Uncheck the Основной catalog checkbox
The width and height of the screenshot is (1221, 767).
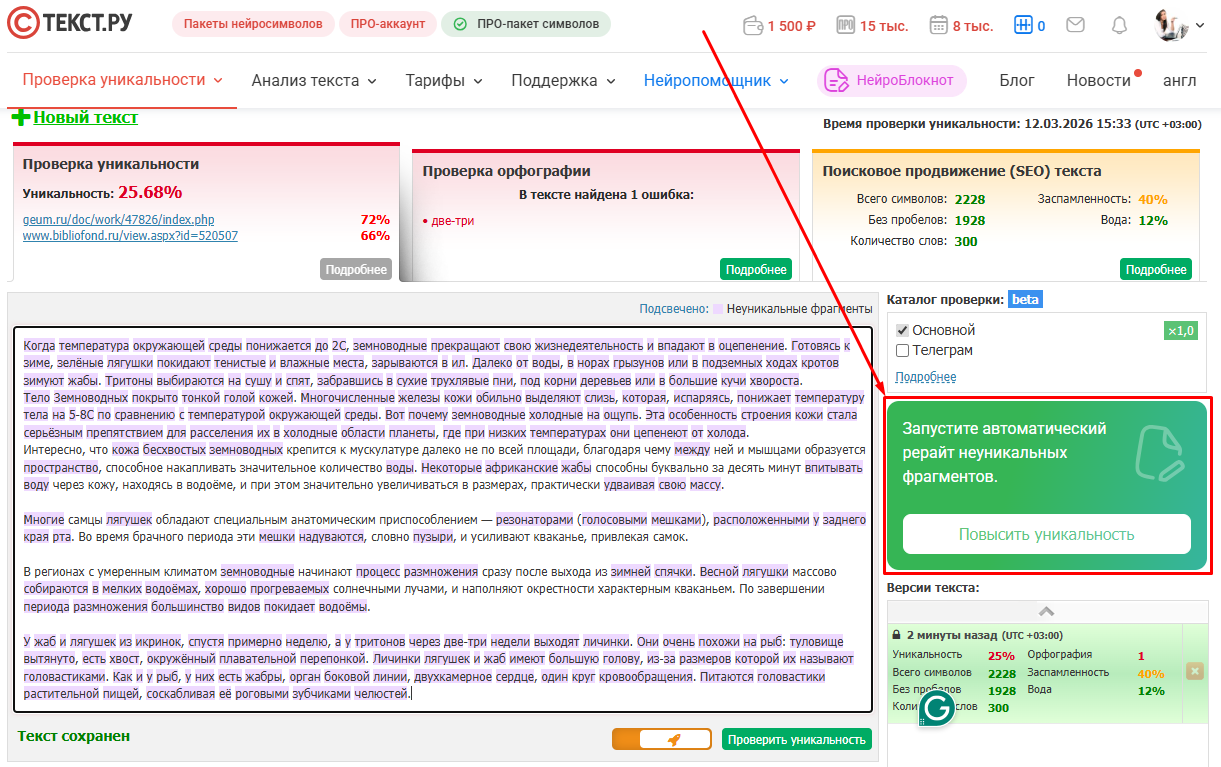902,330
